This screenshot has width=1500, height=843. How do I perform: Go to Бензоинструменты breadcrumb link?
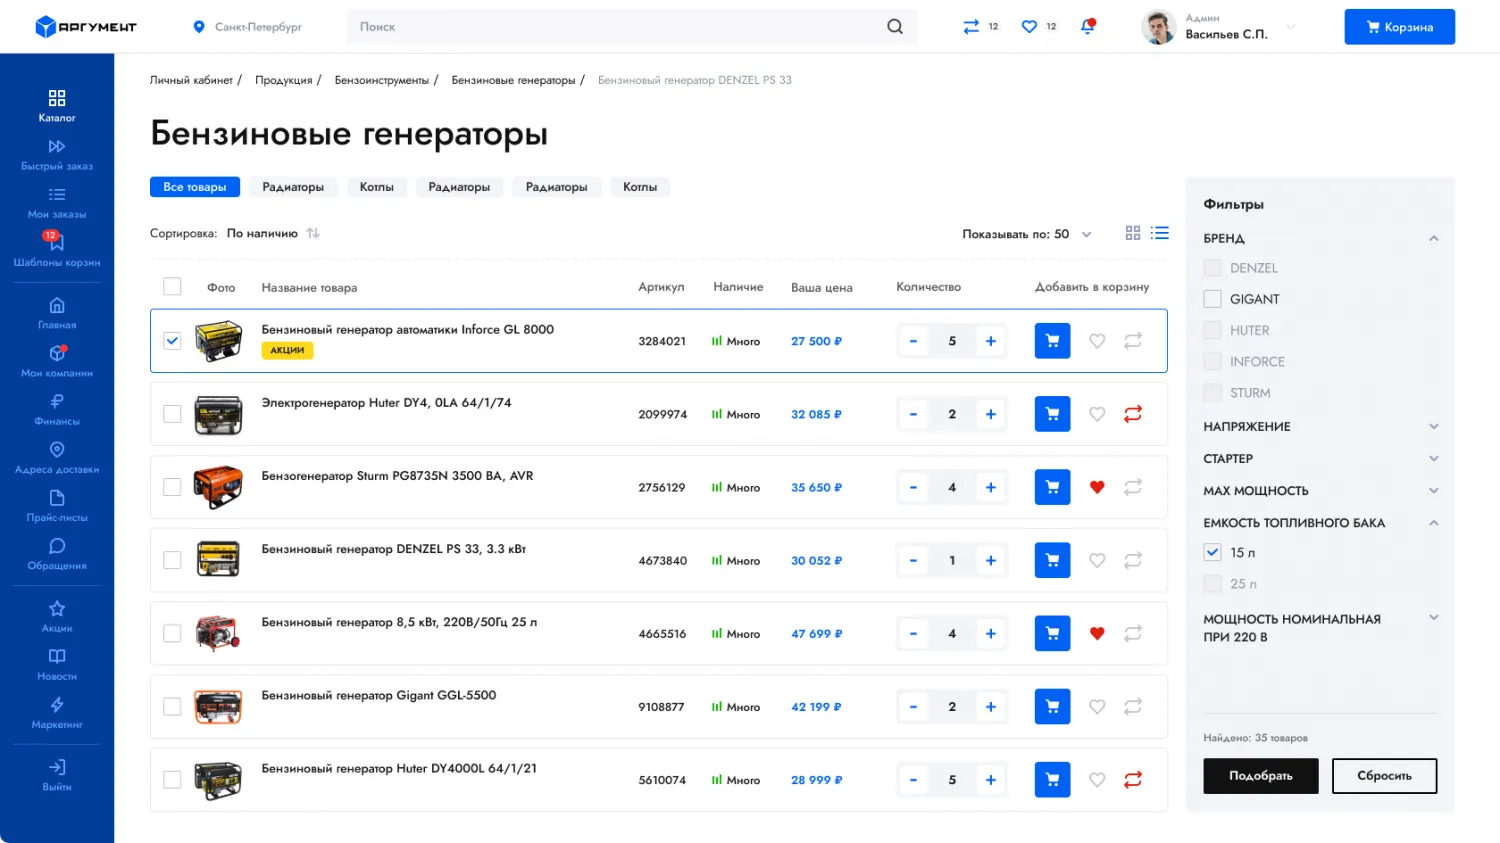point(381,80)
